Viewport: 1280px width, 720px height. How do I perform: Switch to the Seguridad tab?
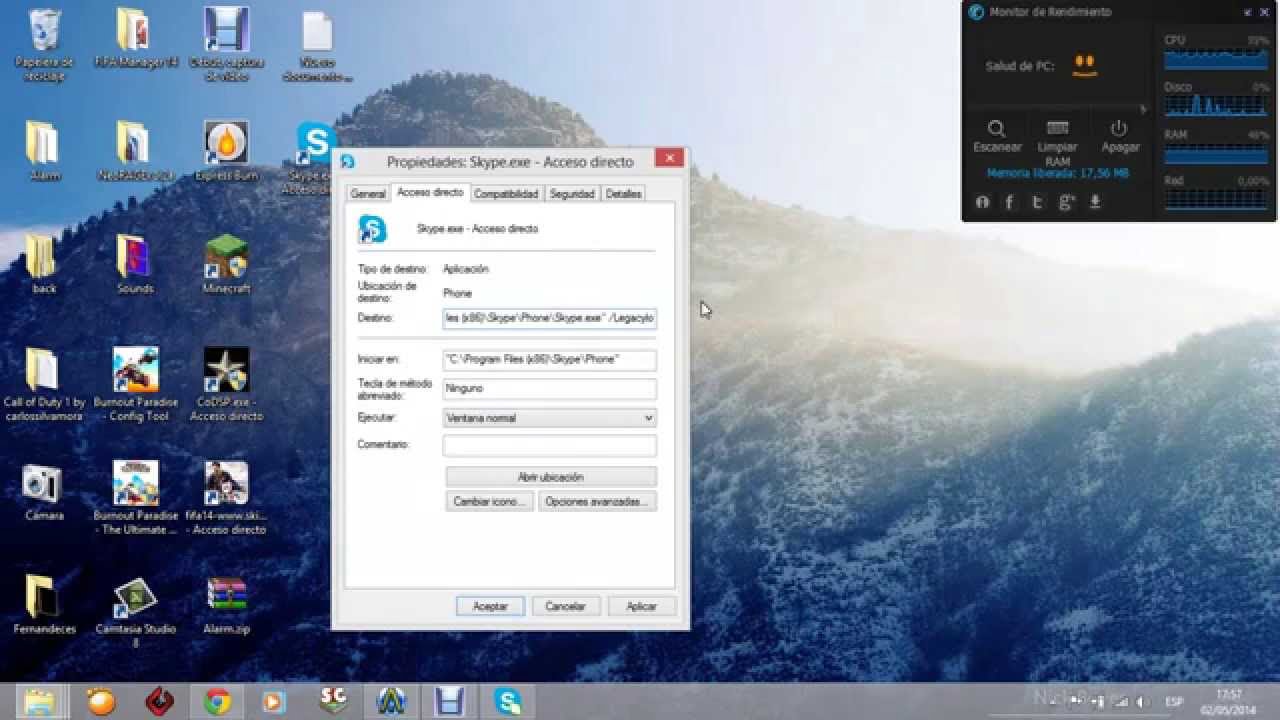pyautogui.click(x=572, y=194)
